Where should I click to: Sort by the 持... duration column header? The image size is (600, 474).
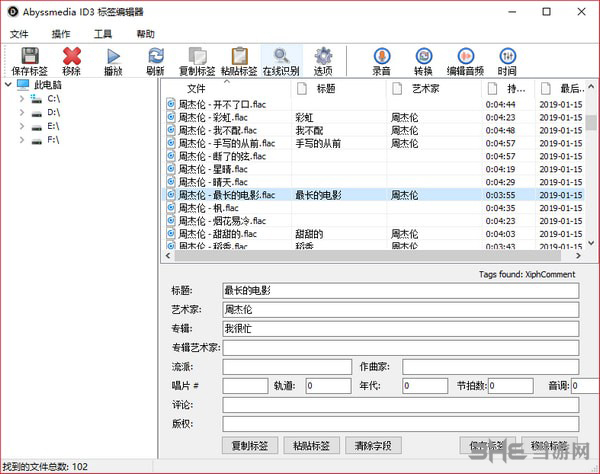[x=508, y=89]
